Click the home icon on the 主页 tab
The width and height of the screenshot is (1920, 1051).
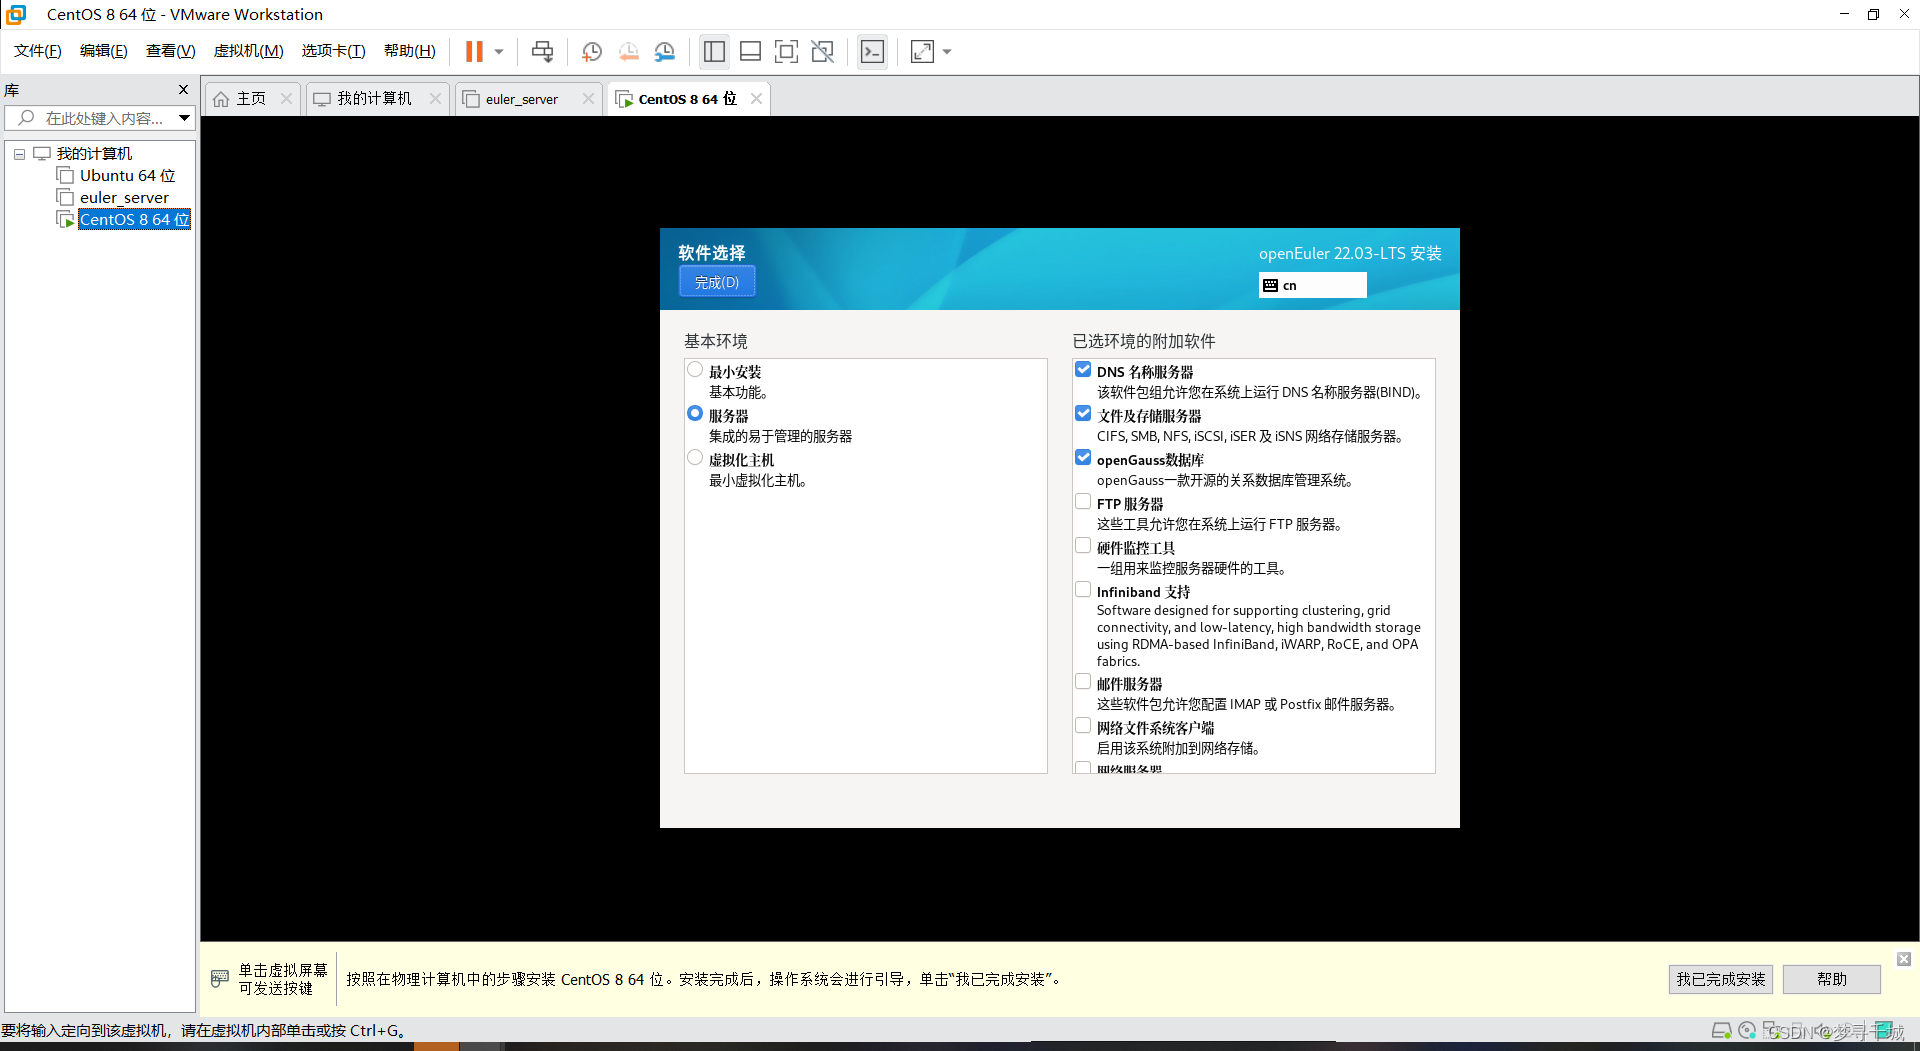pos(221,99)
